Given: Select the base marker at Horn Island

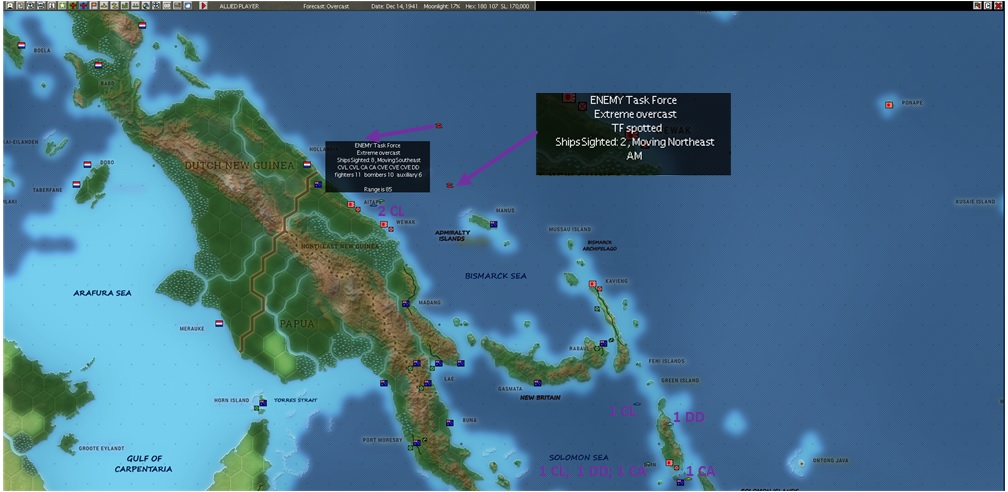Looking at the screenshot, I should tap(262, 403).
